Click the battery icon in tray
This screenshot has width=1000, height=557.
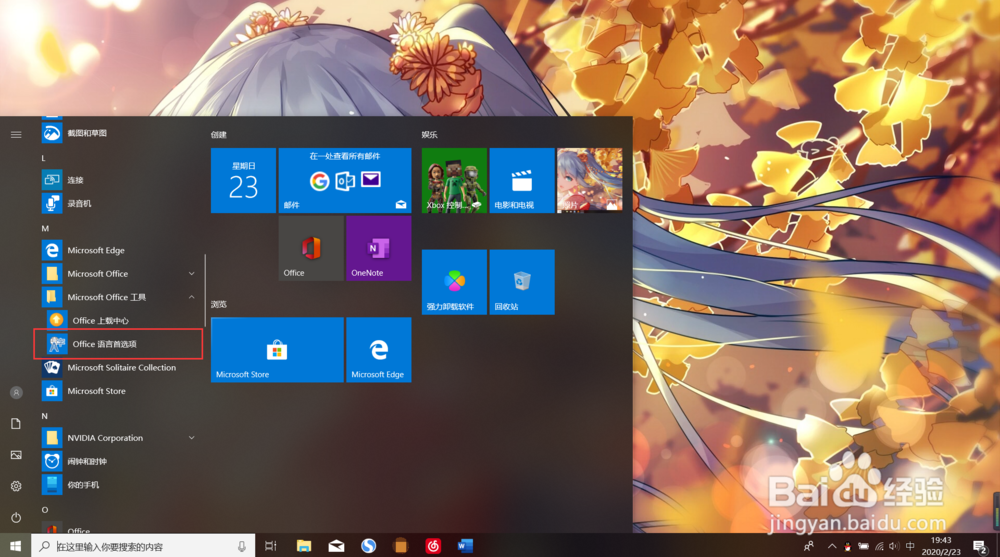863,546
